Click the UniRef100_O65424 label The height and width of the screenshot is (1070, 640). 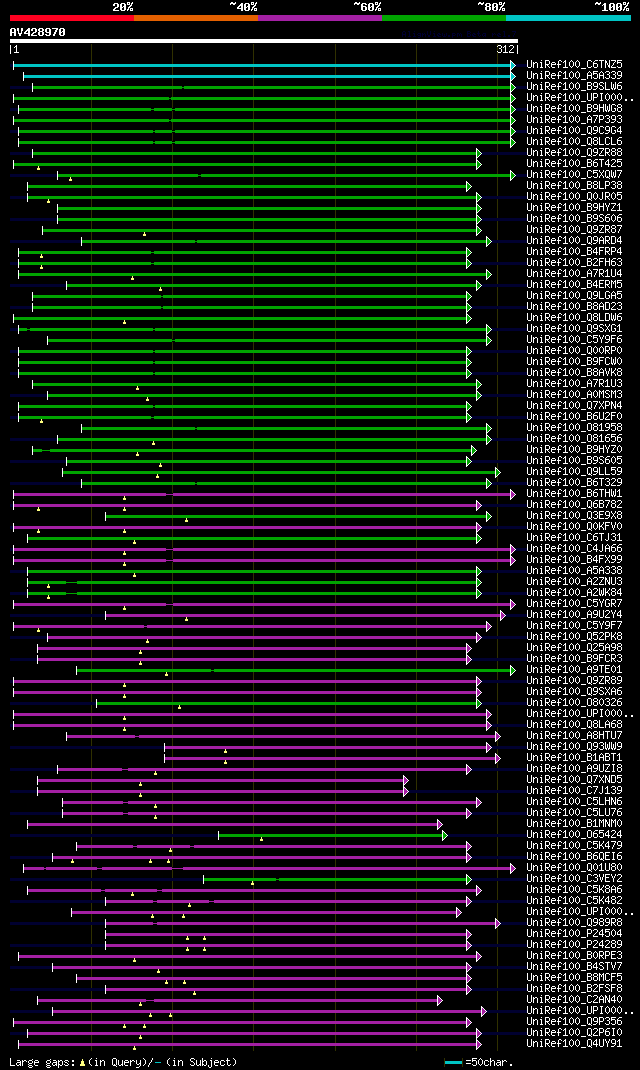(x=574, y=835)
